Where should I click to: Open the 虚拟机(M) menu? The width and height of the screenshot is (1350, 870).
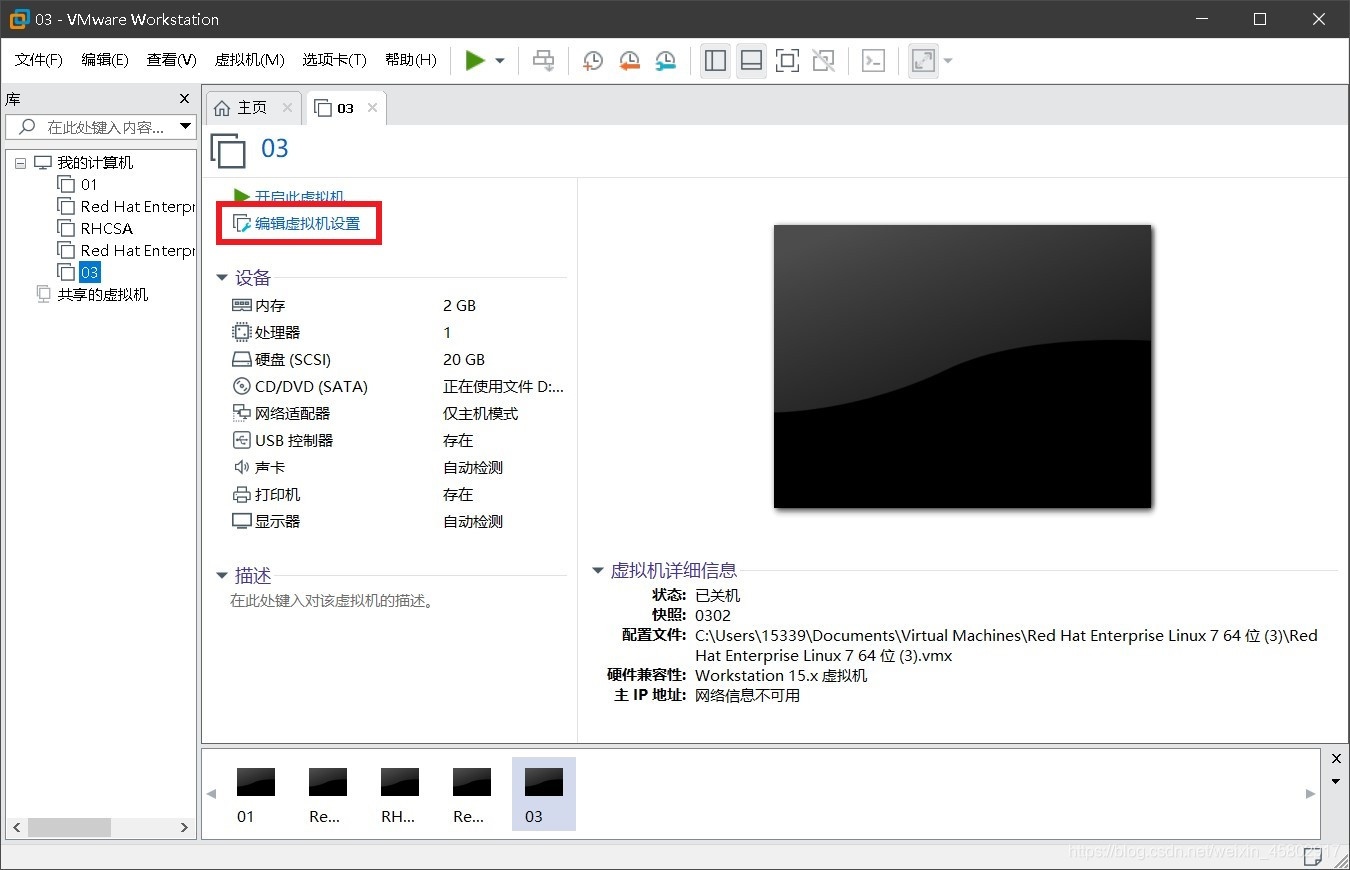click(250, 60)
